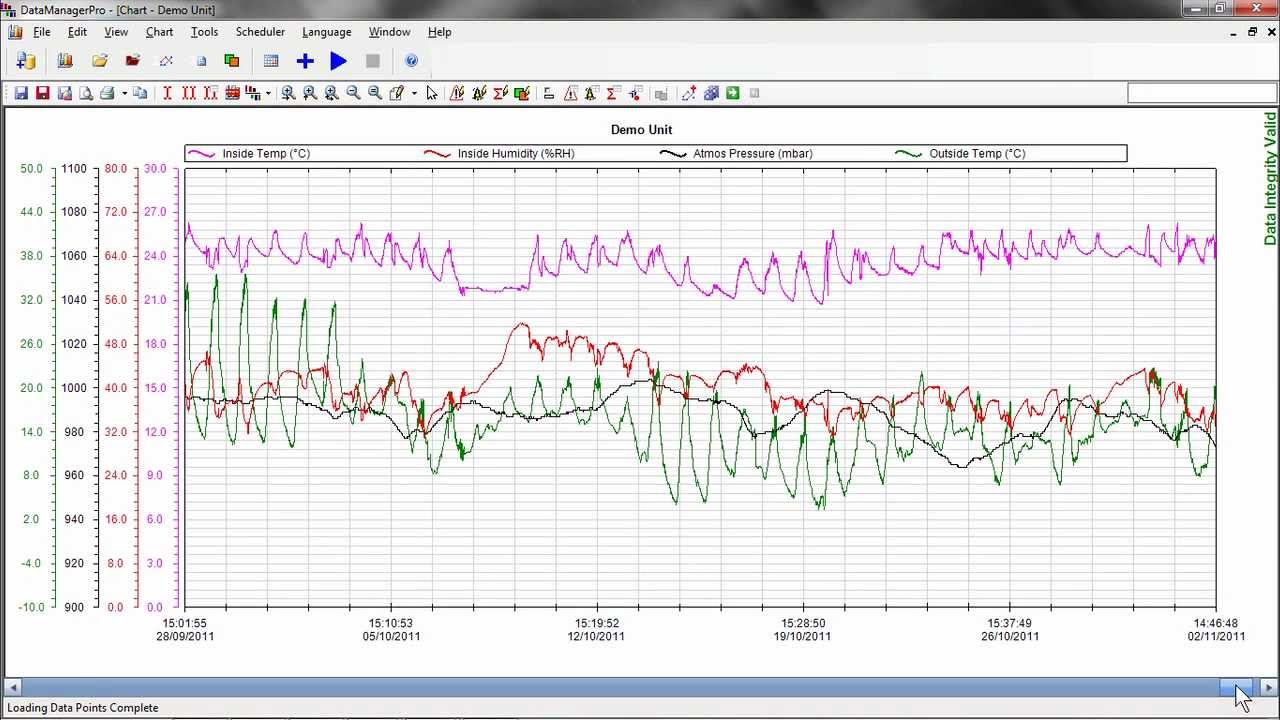Select the double red cursor bars icon
The image size is (1280, 720).
point(188,93)
